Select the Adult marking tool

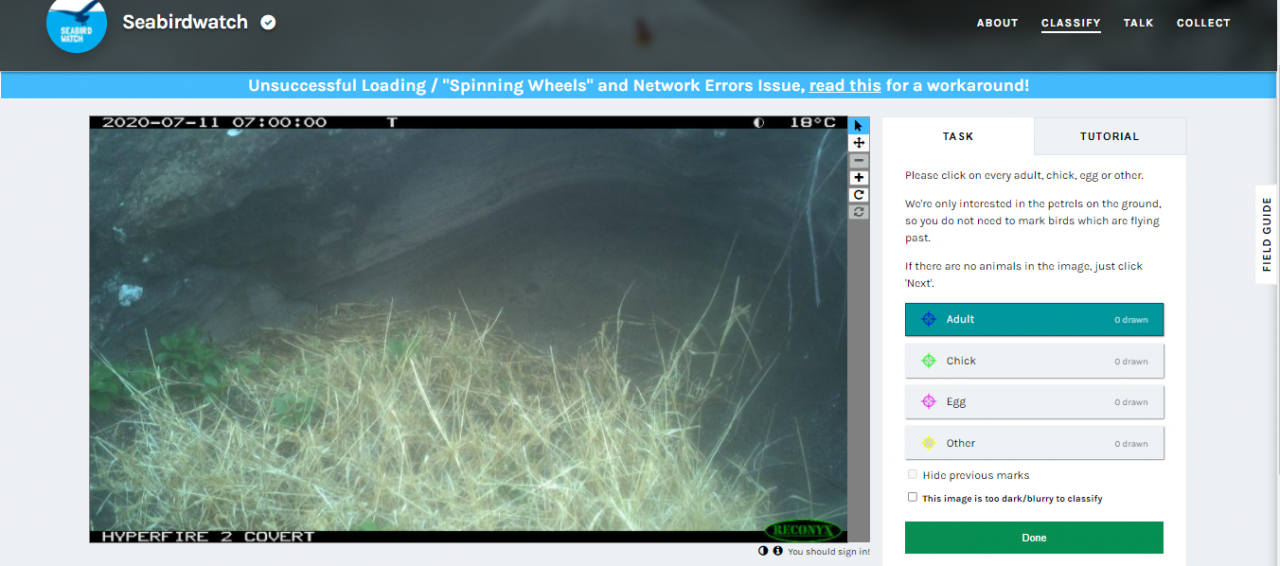(1034, 320)
